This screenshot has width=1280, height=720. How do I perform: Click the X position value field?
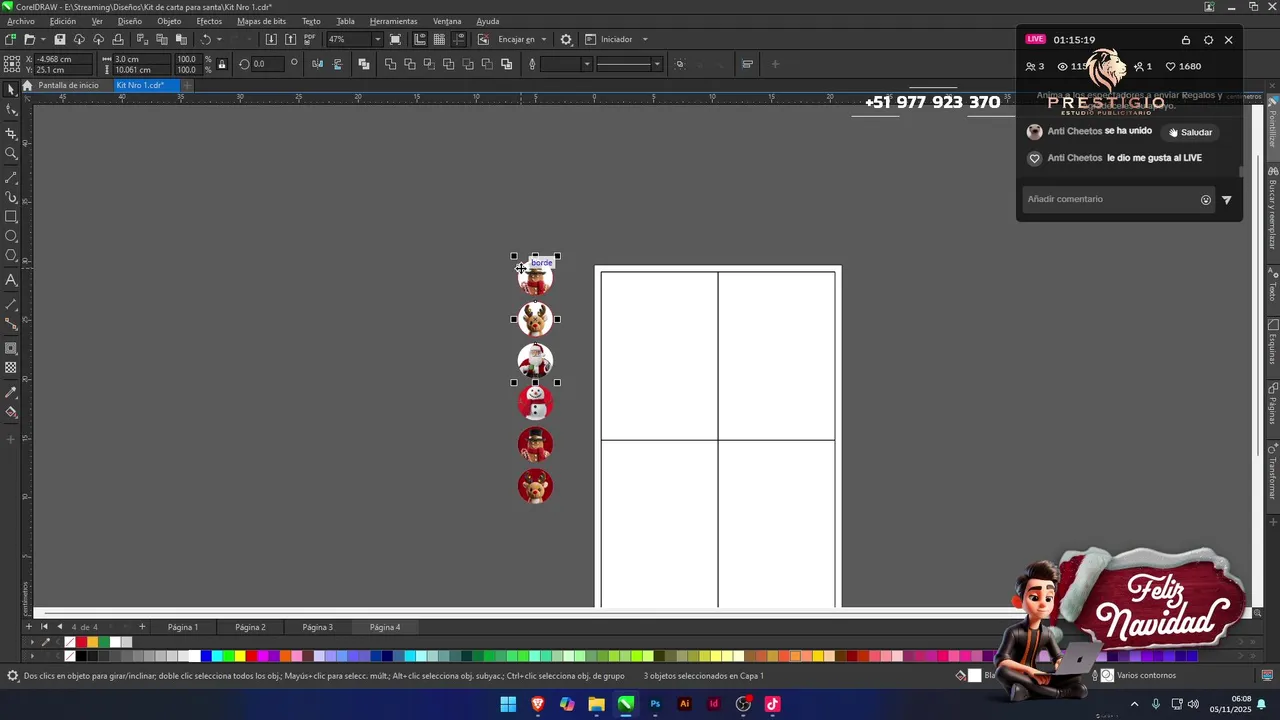[62, 59]
